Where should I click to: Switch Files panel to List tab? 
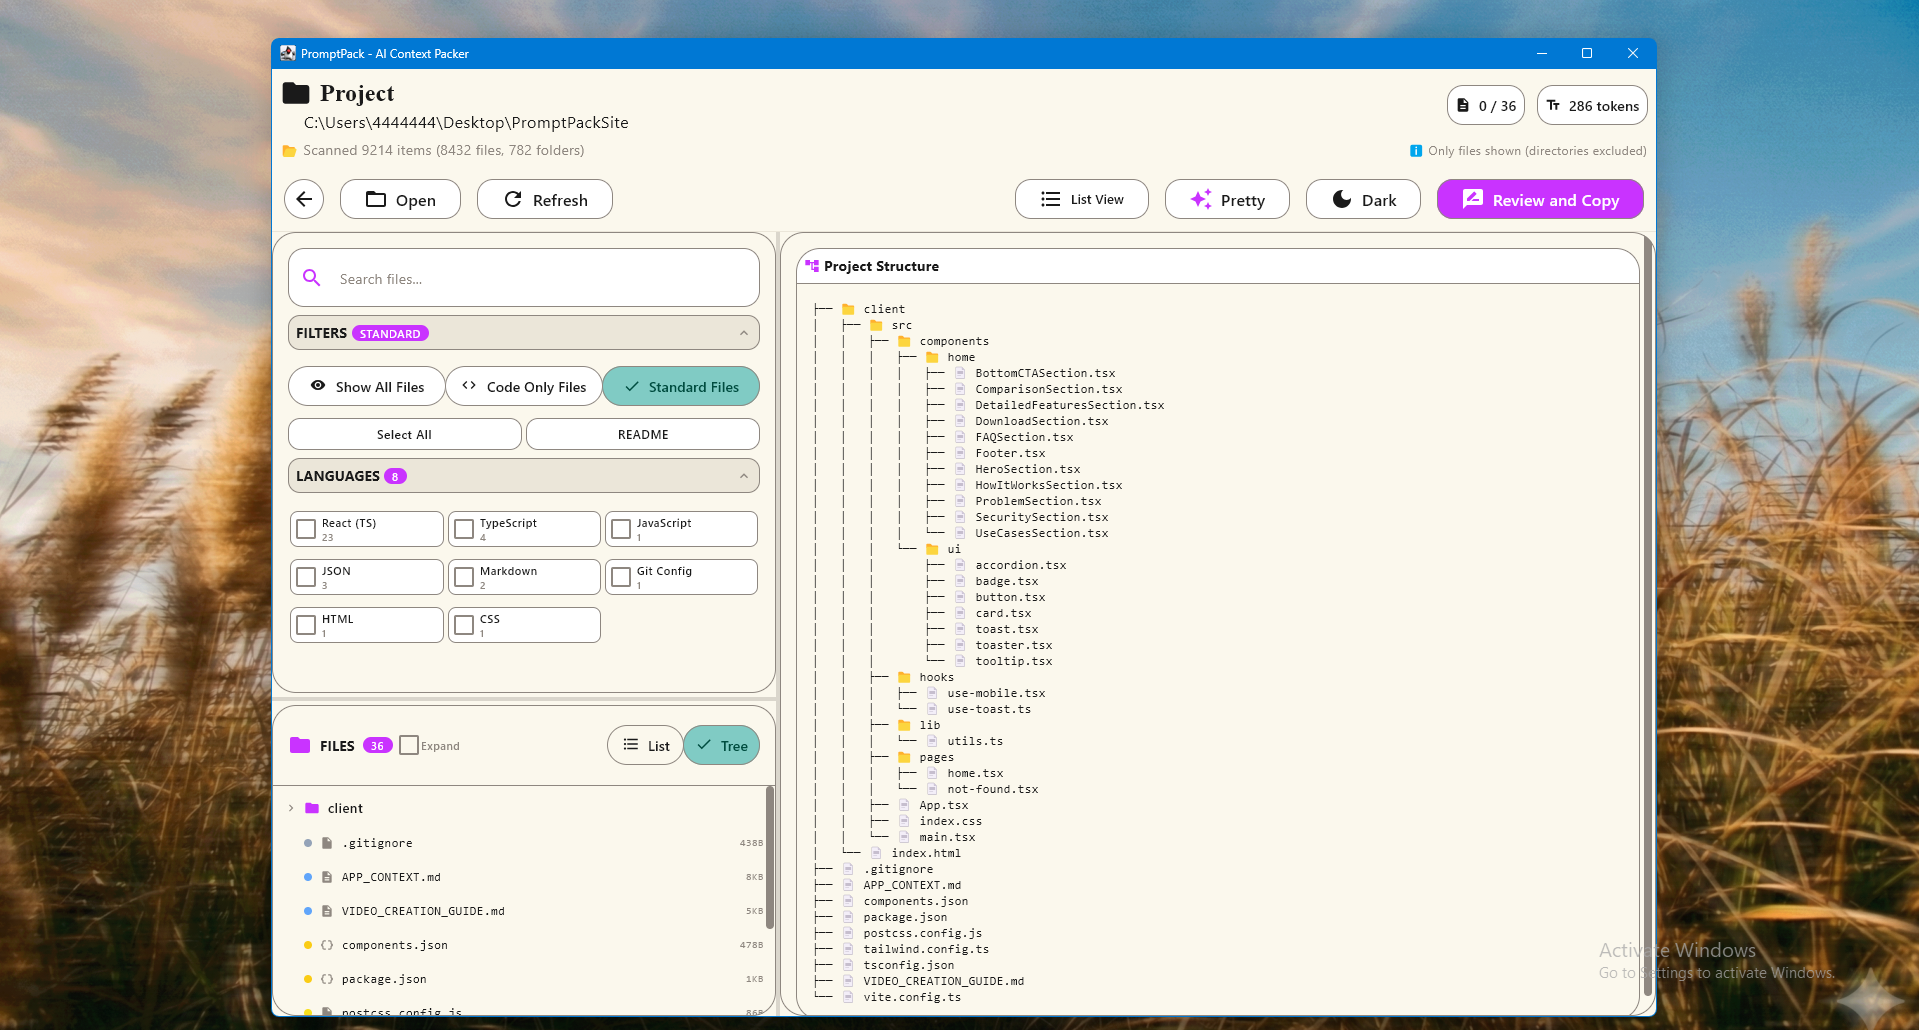pyautogui.click(x=645, y=745)
